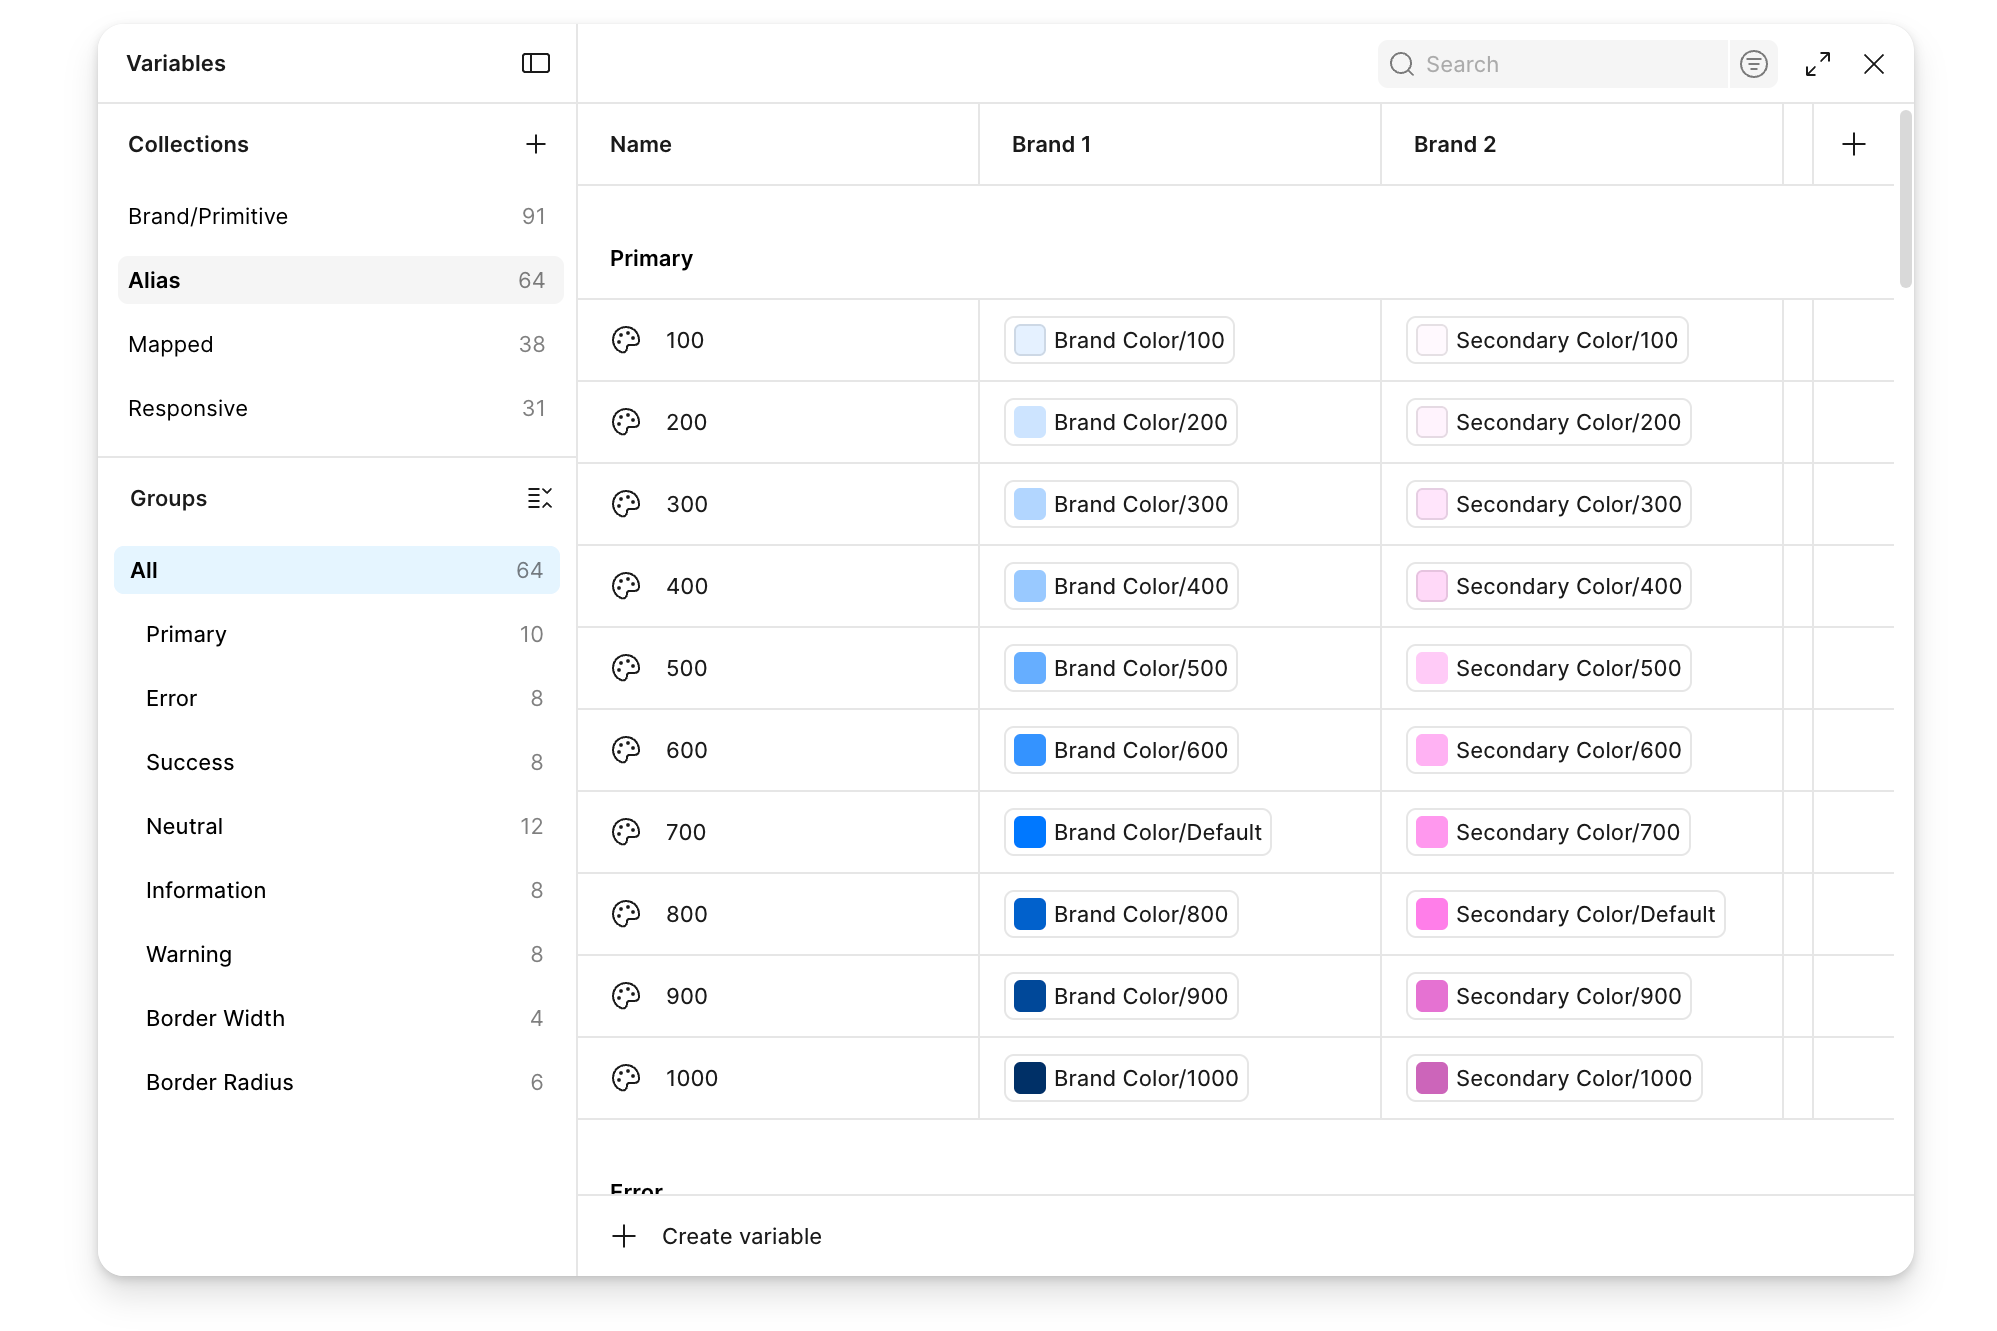Click the color palette icon for 100

click(626, 340)
